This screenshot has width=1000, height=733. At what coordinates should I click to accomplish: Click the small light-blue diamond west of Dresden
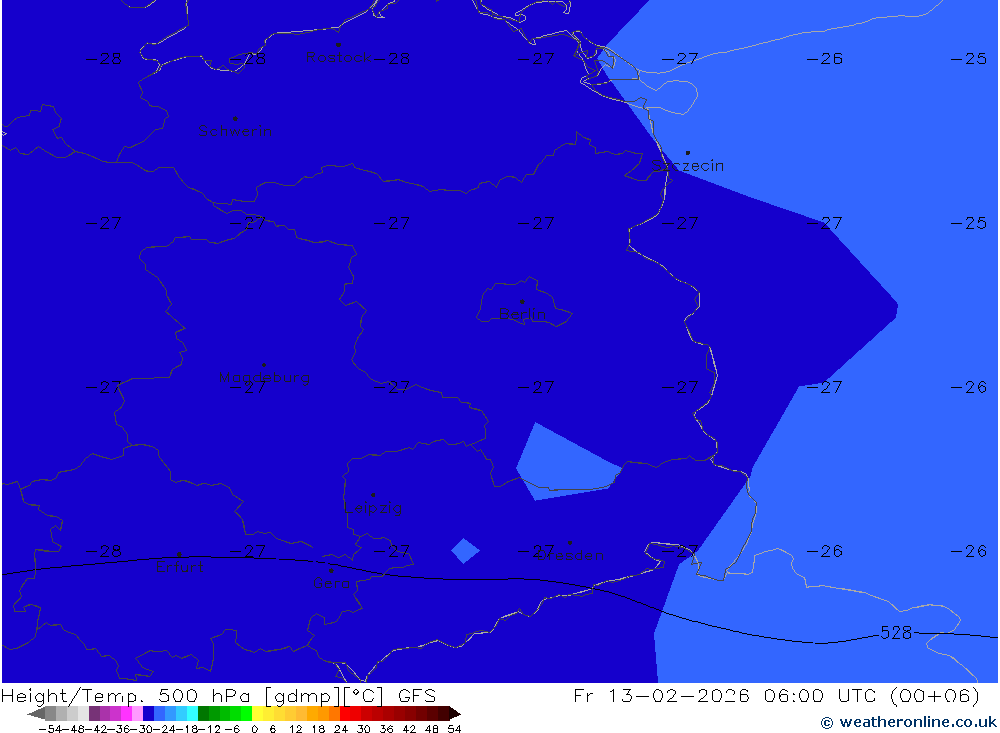[x=466, y=551]
